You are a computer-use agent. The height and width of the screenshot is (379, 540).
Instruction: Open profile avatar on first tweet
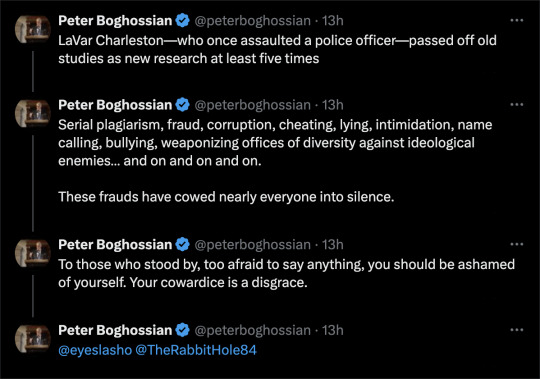click(33, 29)
